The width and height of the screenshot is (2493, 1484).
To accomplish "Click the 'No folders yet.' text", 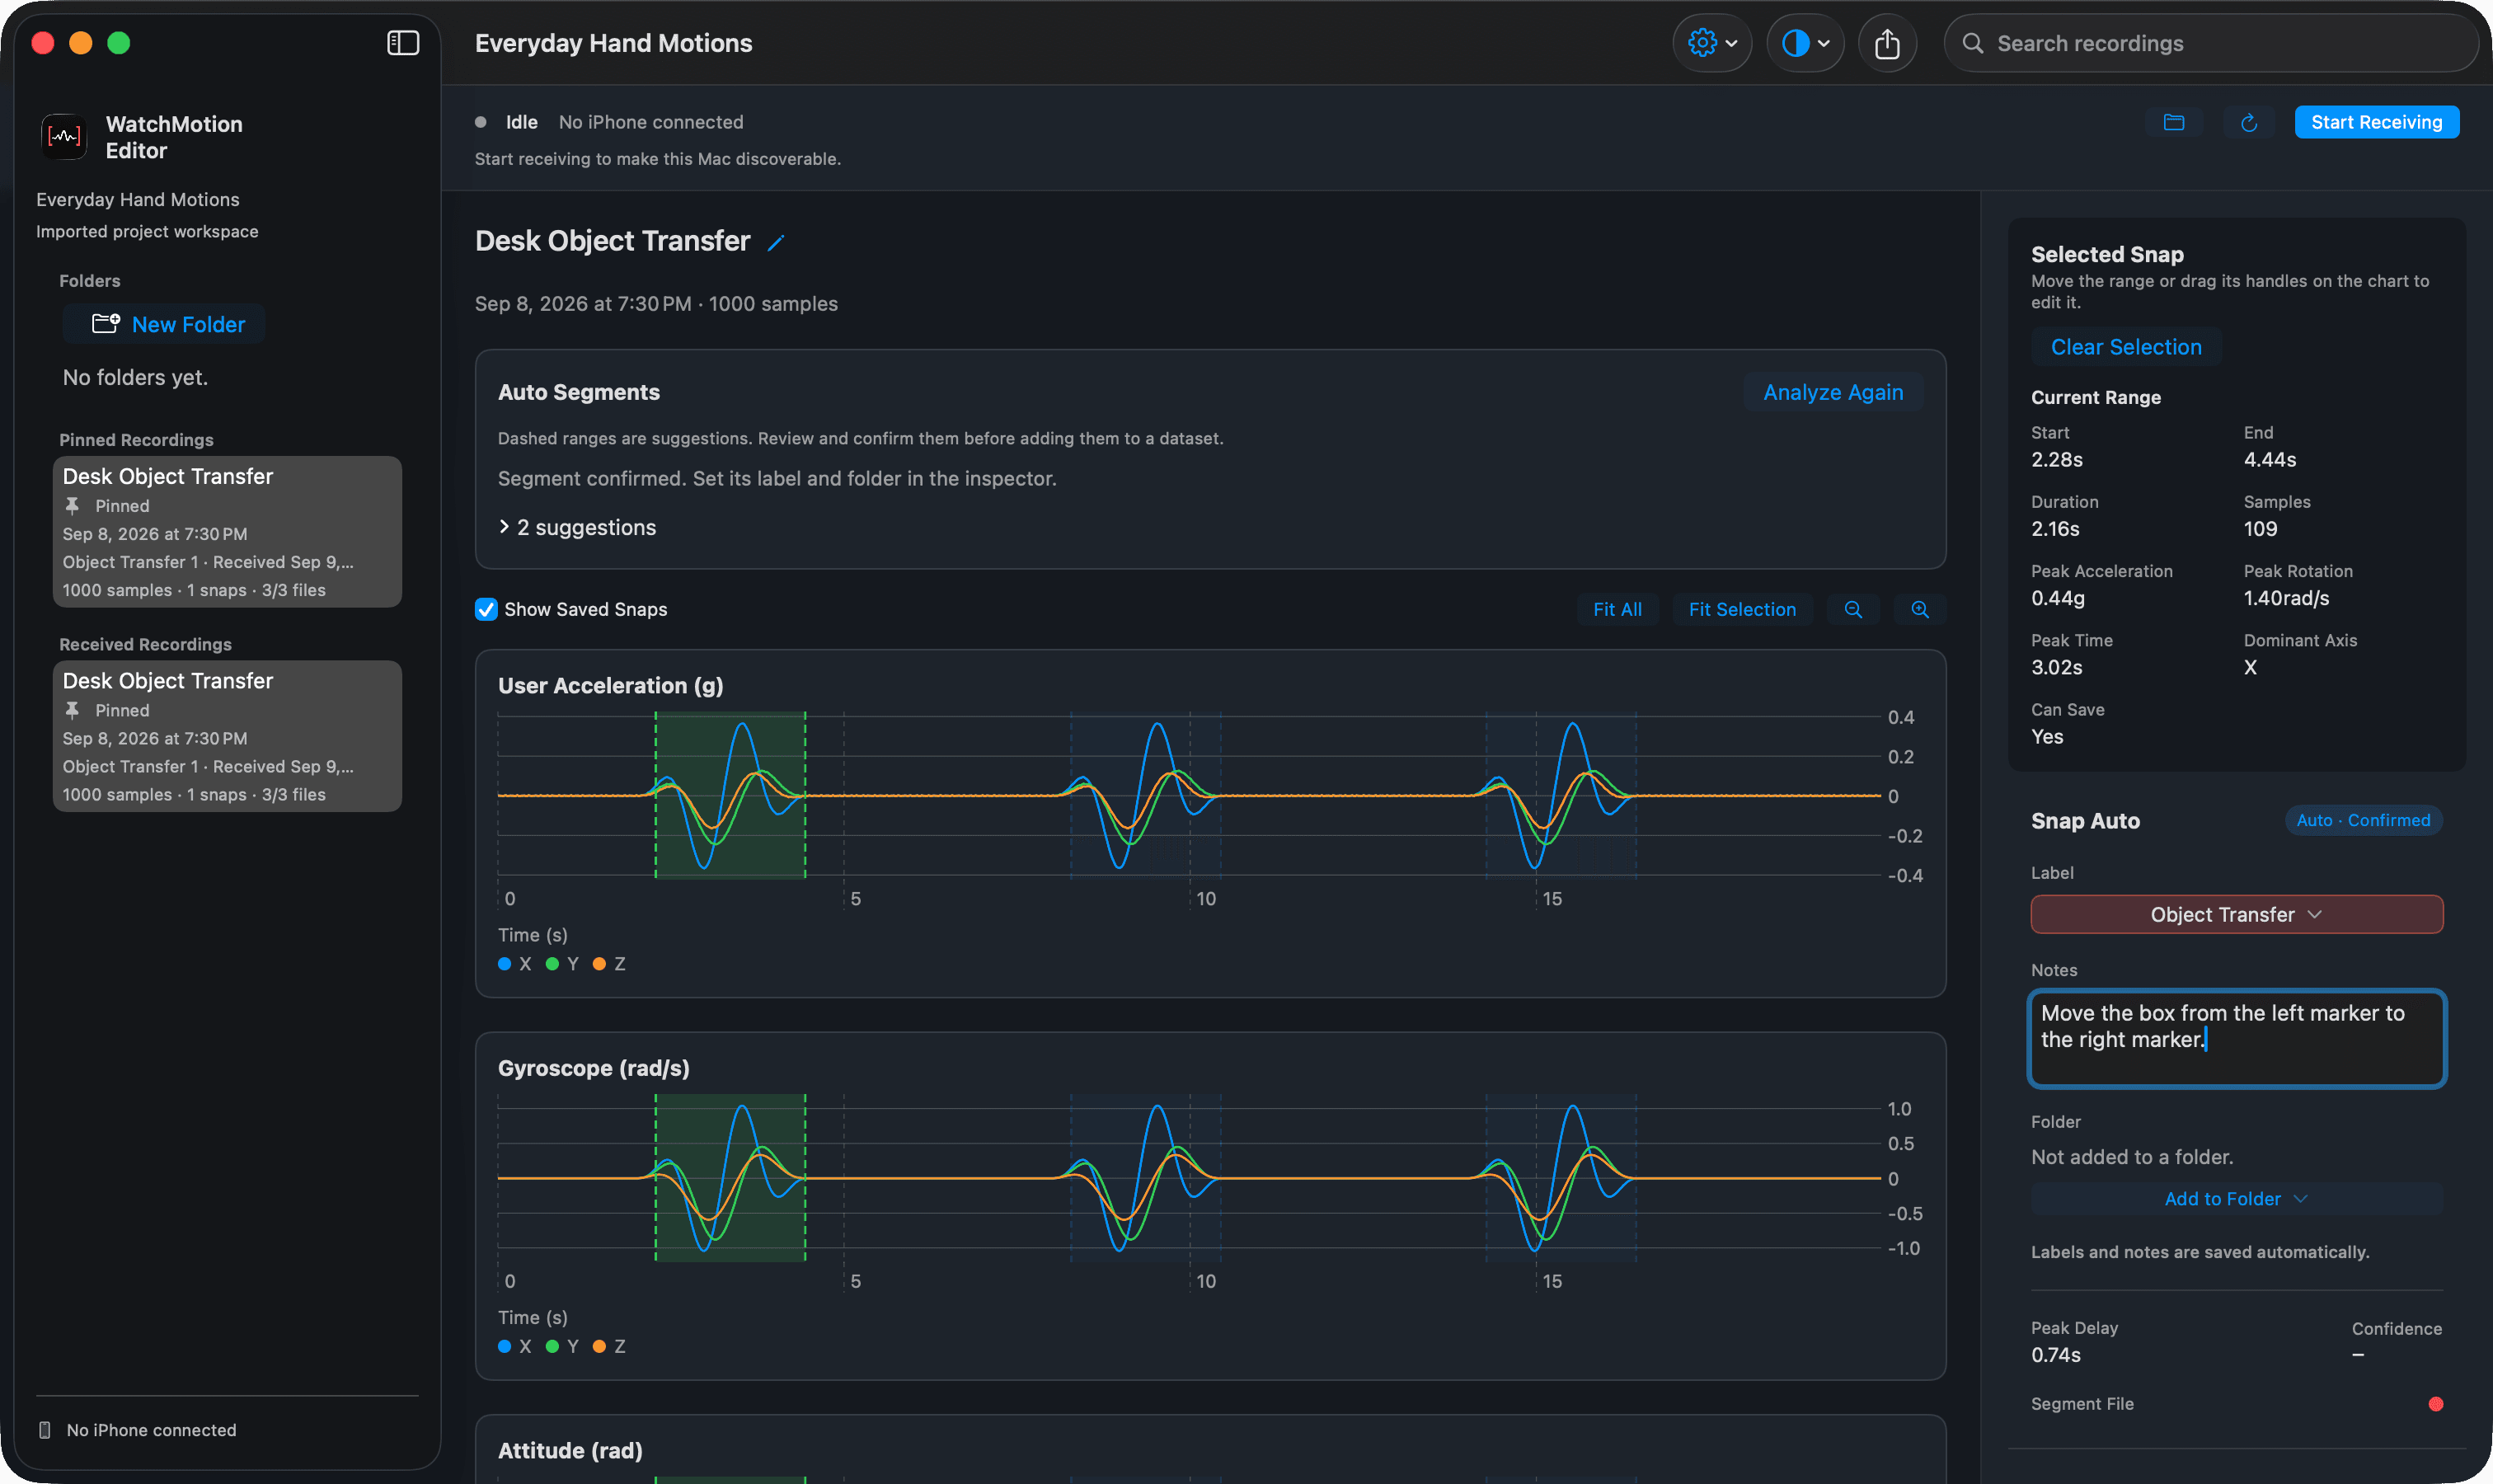I will pos(135,377).
